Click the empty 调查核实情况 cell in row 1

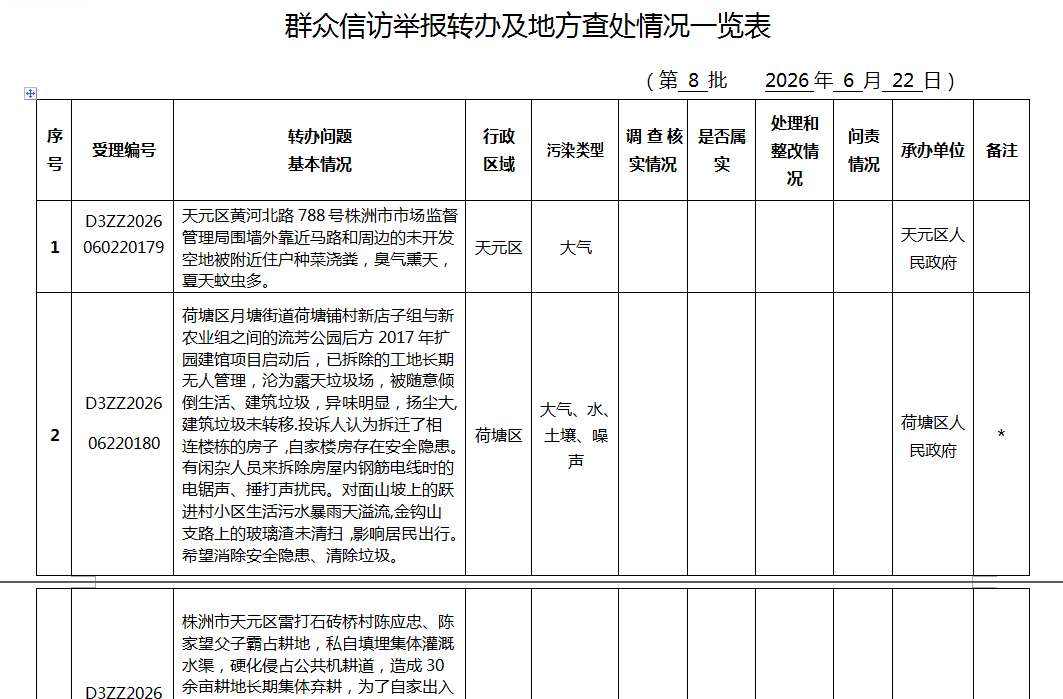click(x=653, y=247)
